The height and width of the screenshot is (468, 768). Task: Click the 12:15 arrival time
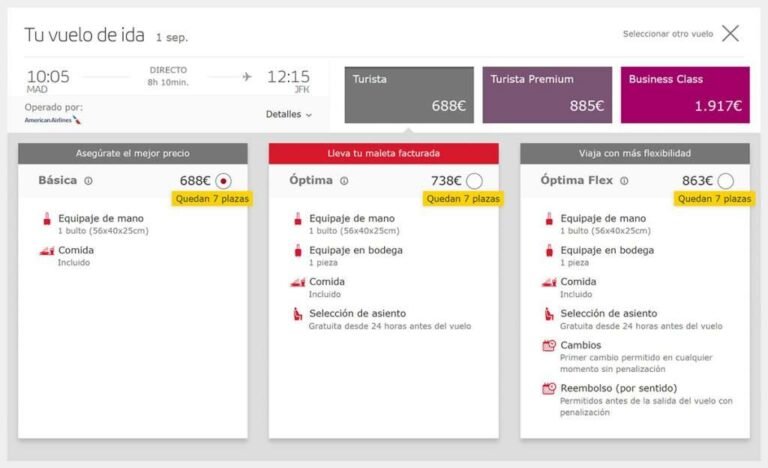[288, 76]
